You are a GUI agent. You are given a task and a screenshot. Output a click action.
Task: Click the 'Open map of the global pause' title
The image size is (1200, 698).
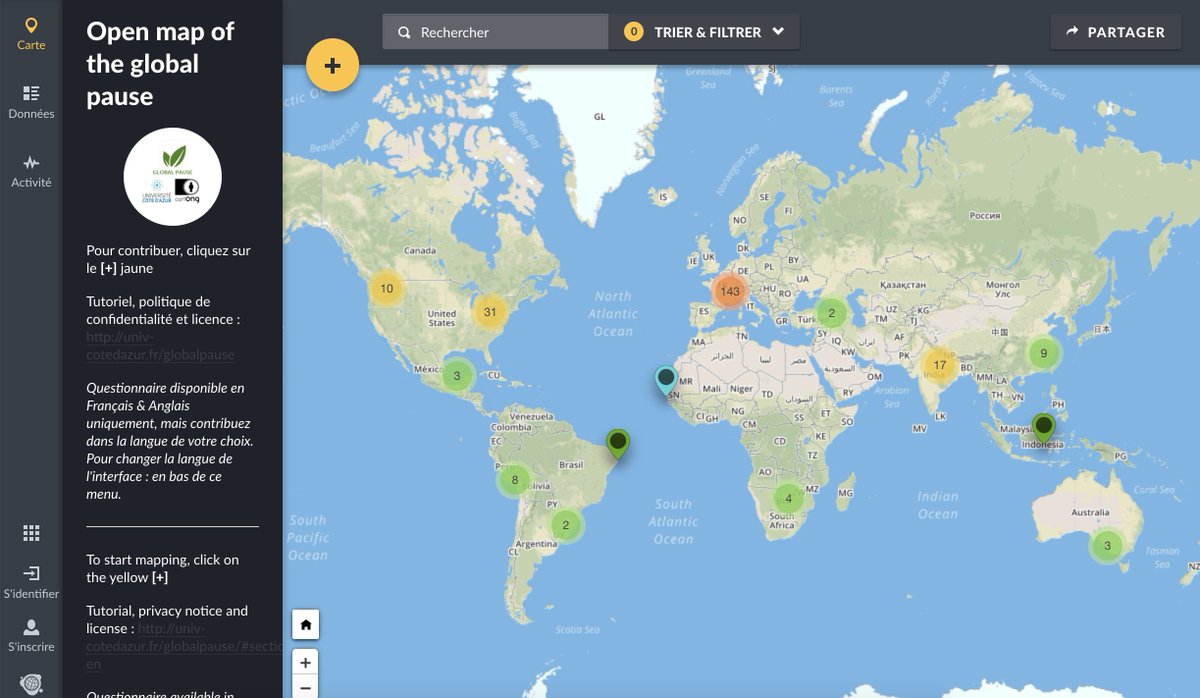[x=160, y=64]
